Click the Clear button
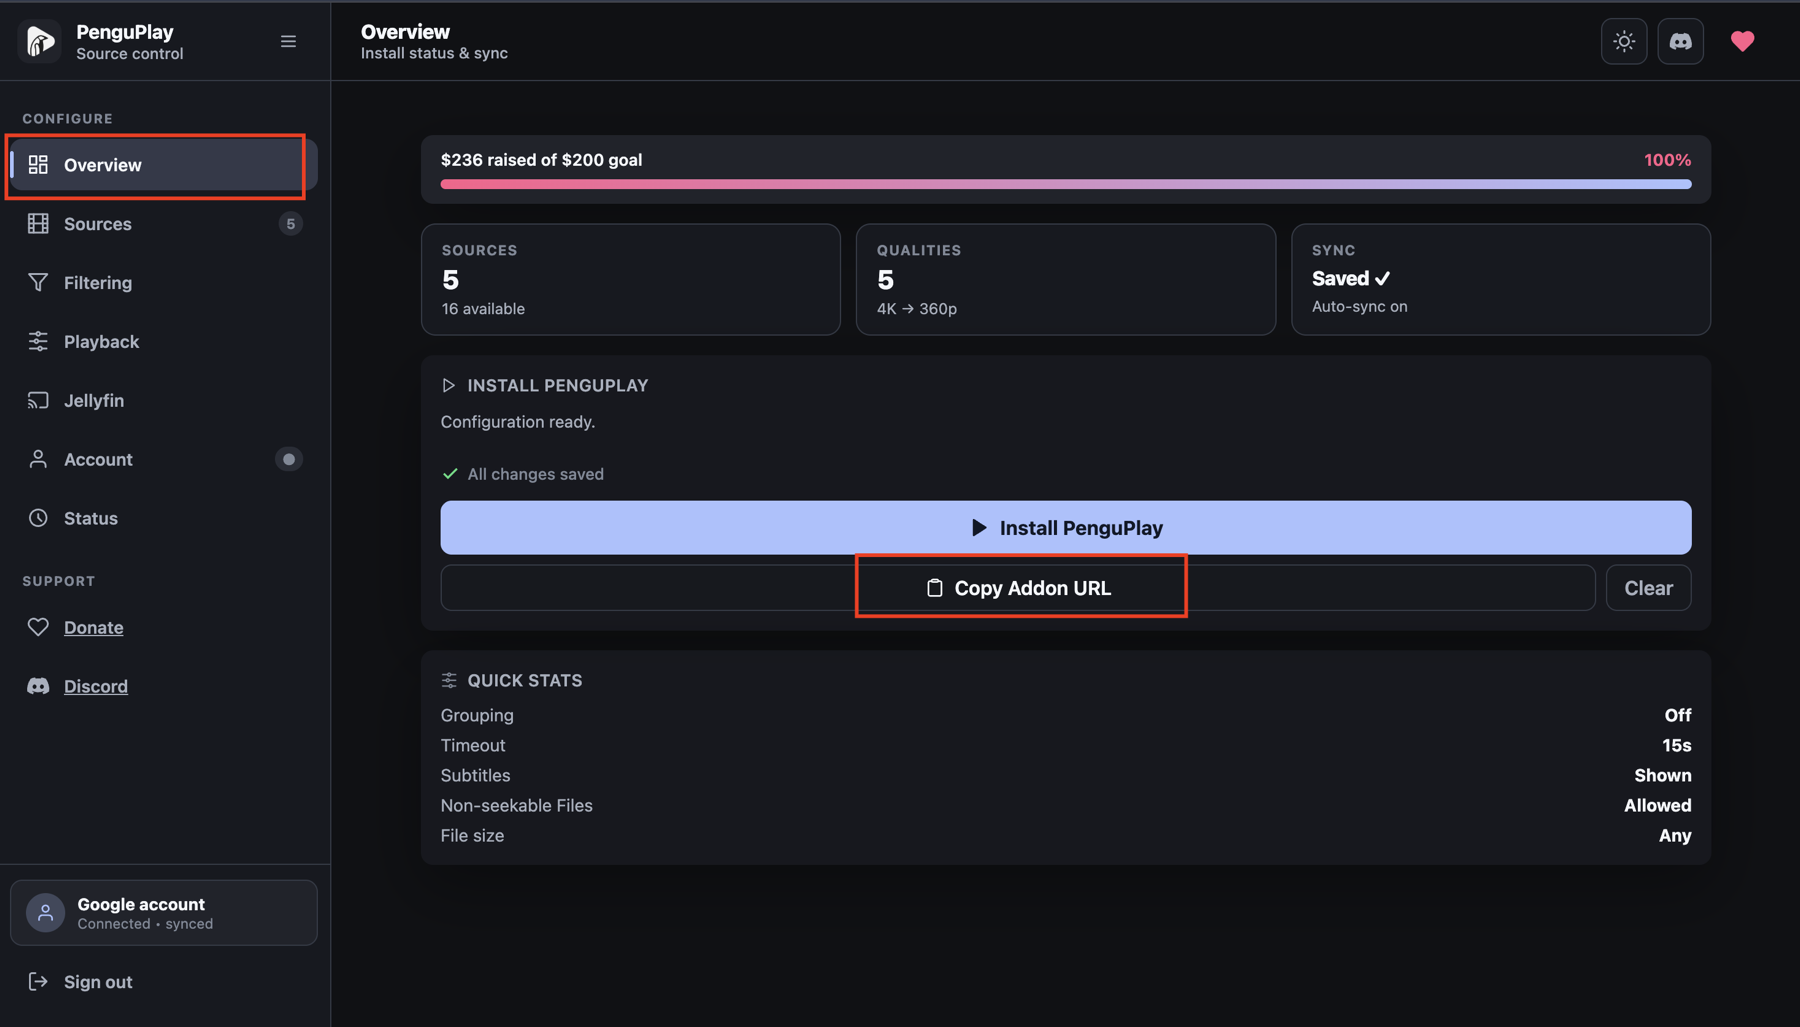1800x1027 pixels. click(1649, 588)
